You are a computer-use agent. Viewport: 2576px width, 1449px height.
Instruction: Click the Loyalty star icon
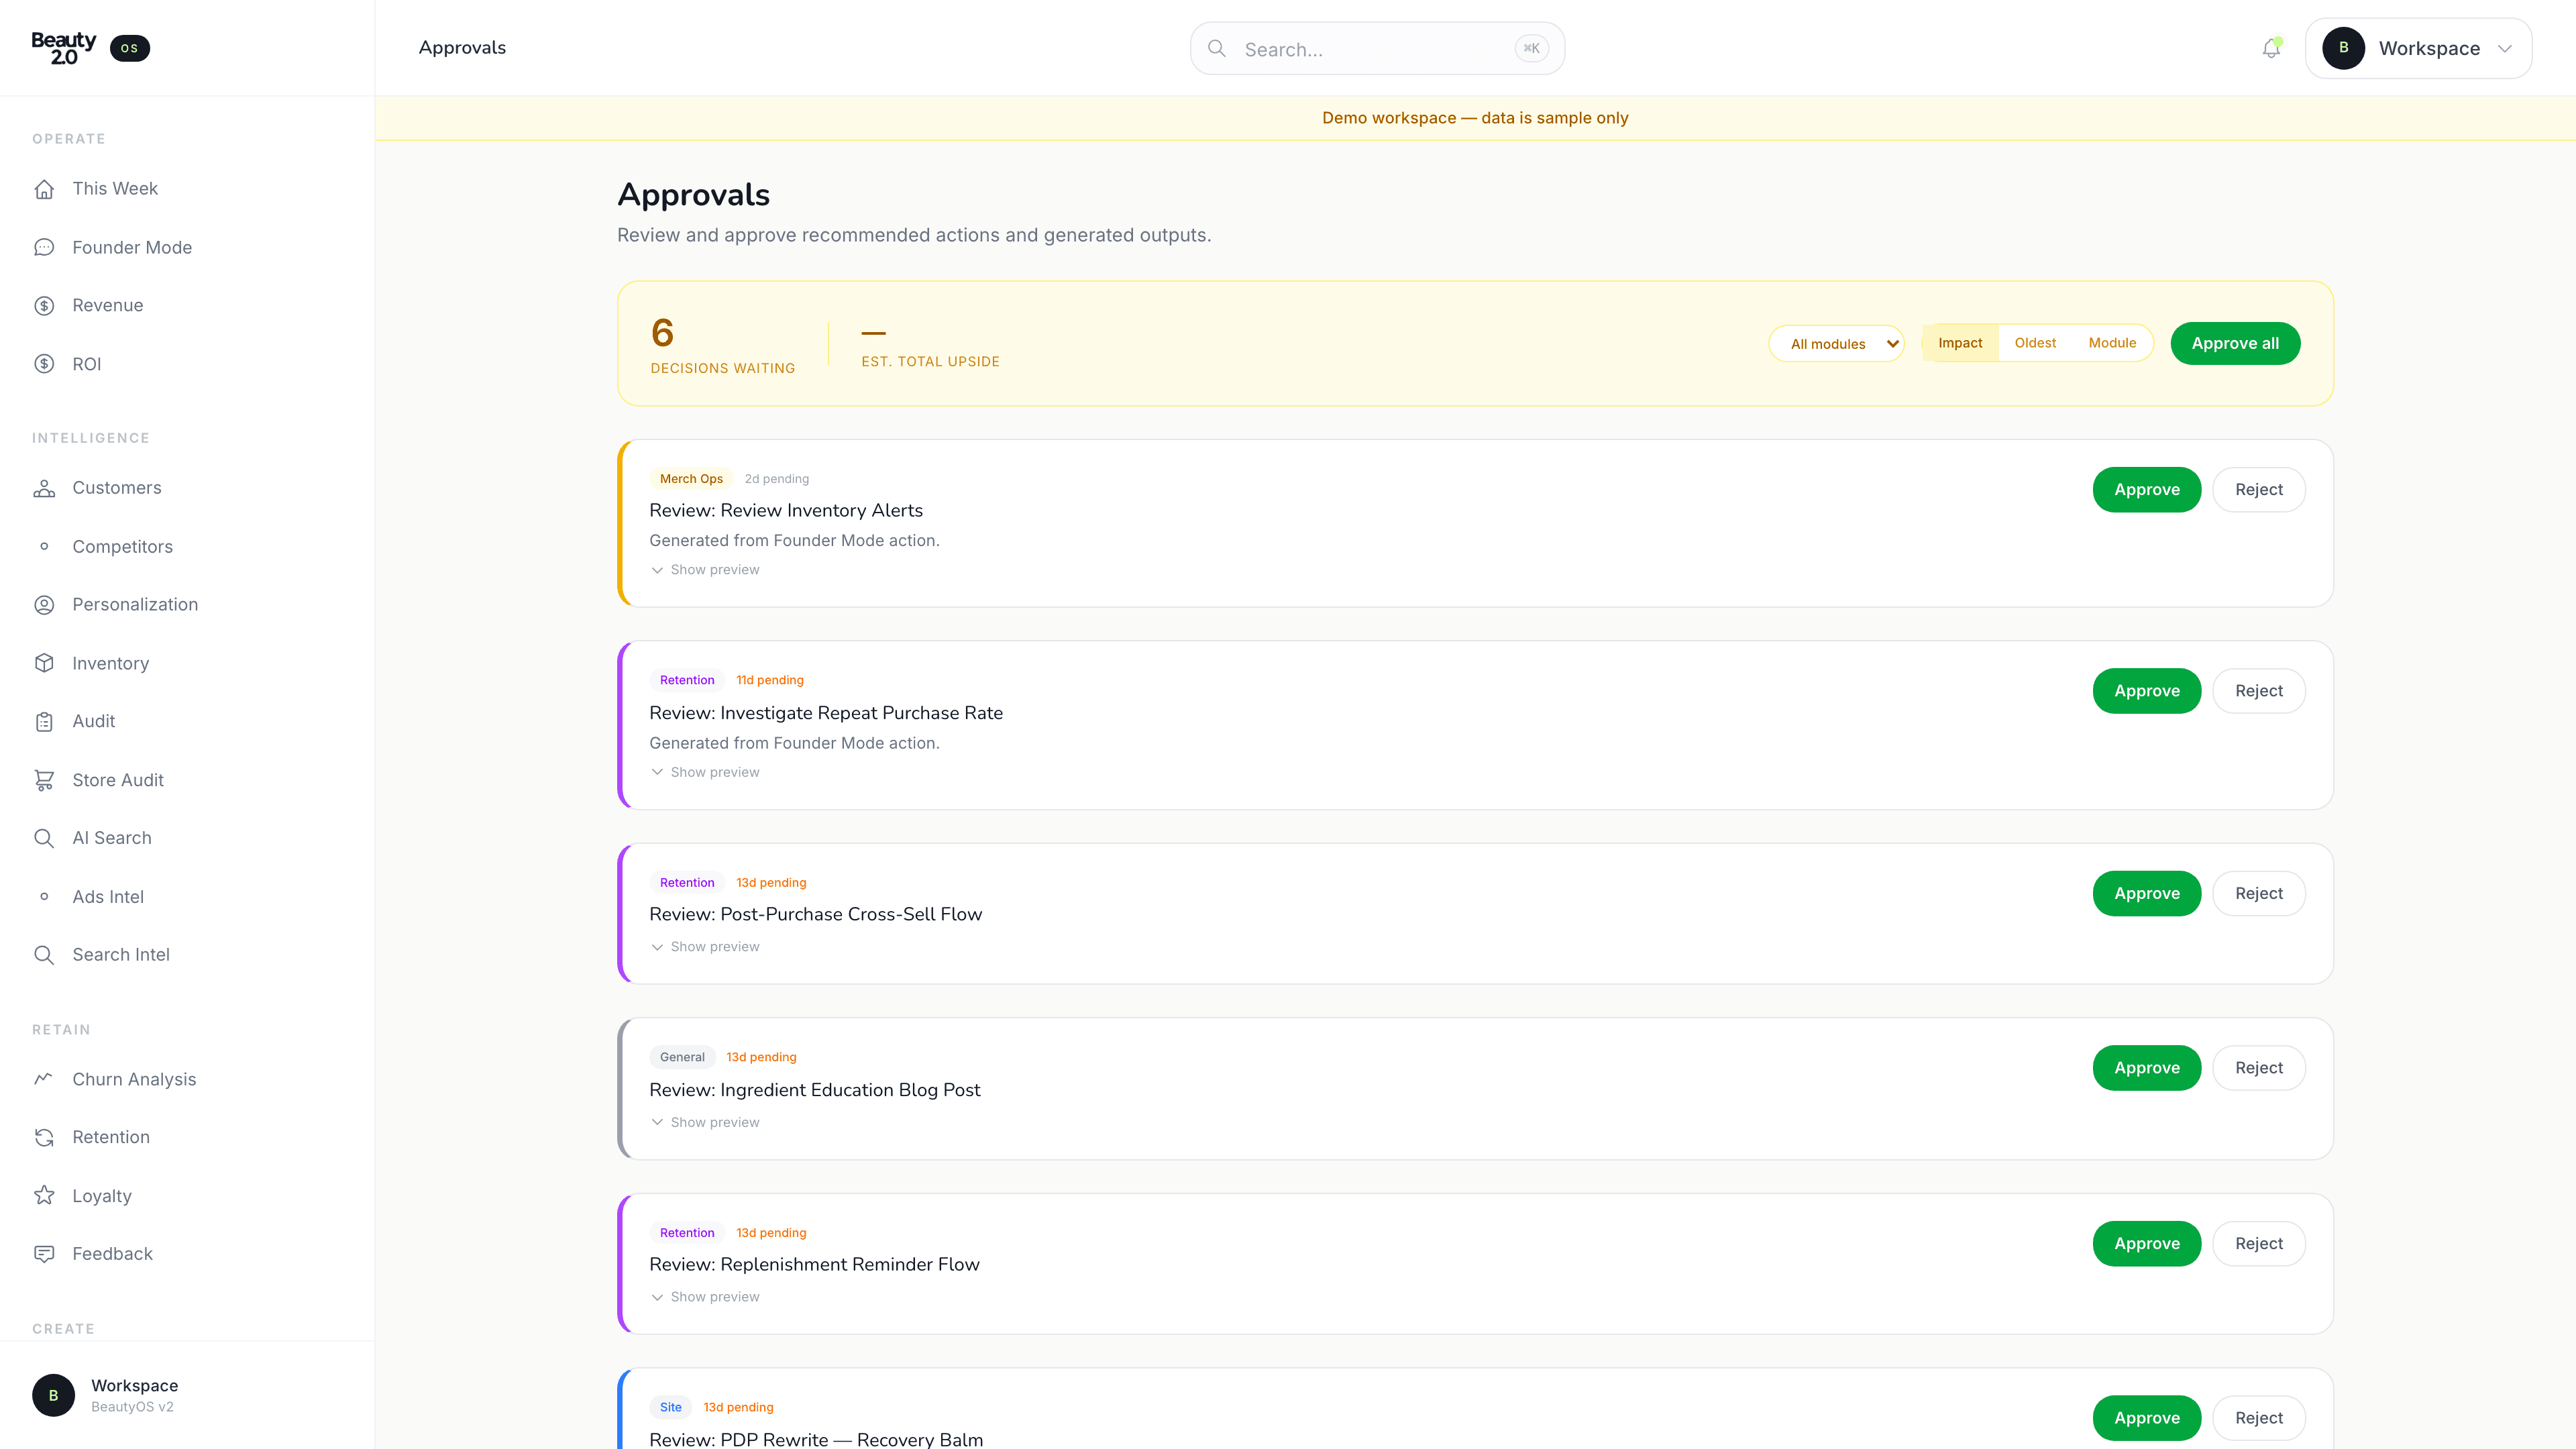[x=44, y=1196]
